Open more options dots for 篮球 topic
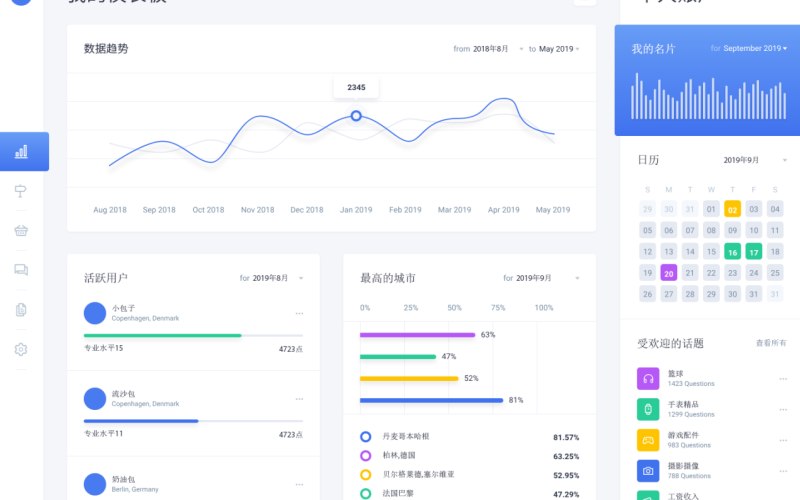 point(783,379)
